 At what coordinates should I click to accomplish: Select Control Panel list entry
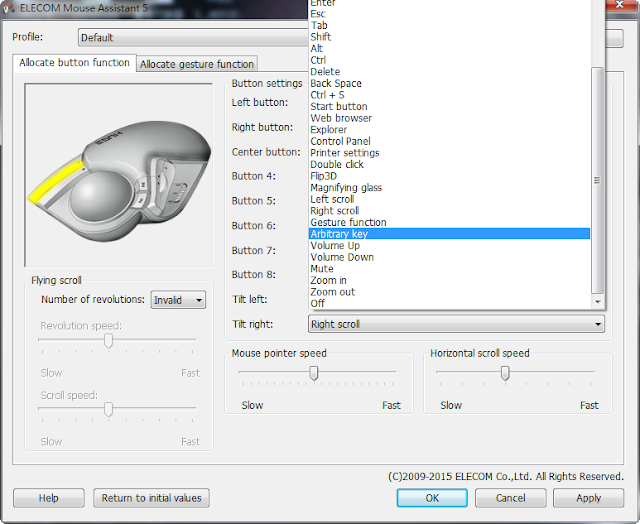(x=449, y=141)
